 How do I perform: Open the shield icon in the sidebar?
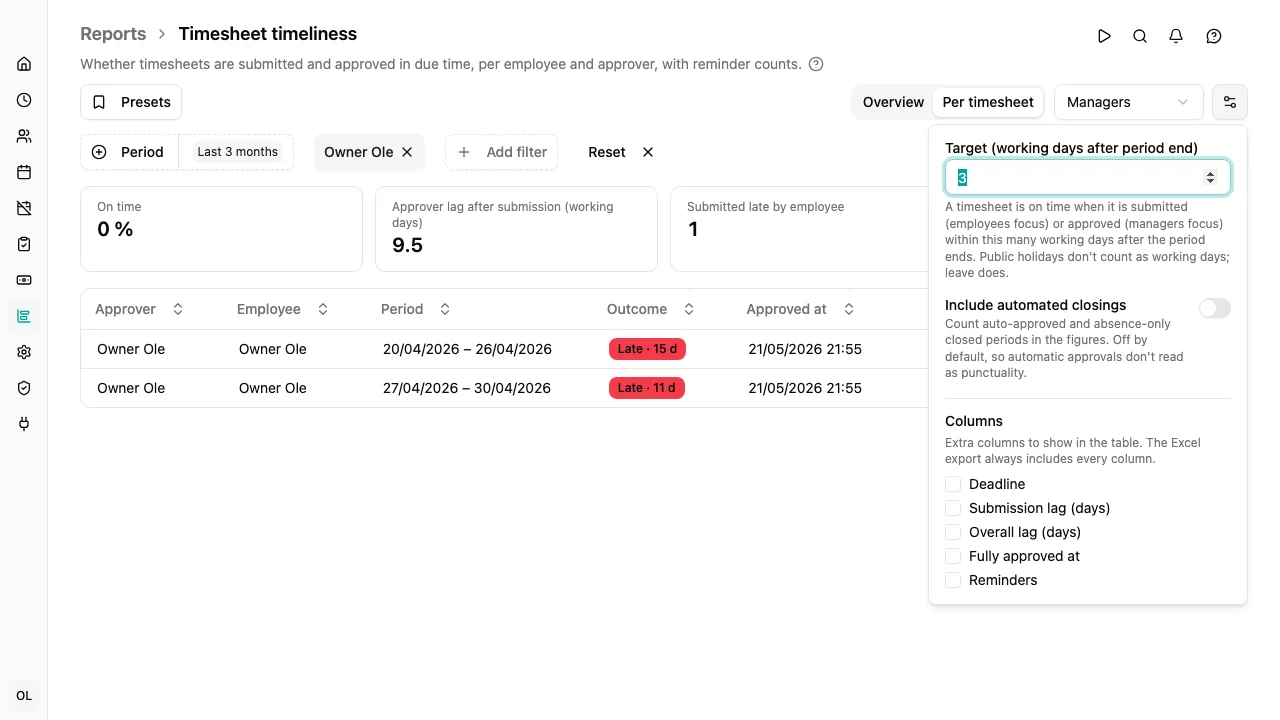click(x=24, y=388)
